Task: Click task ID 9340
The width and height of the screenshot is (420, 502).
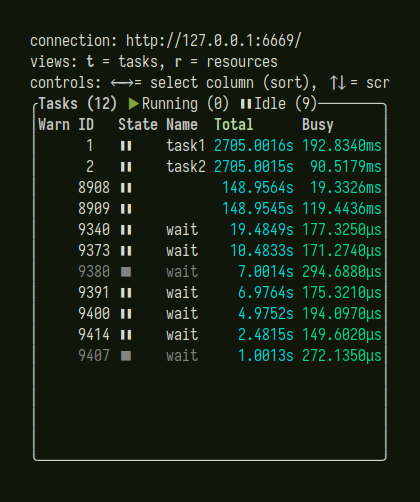Action: 94,230
